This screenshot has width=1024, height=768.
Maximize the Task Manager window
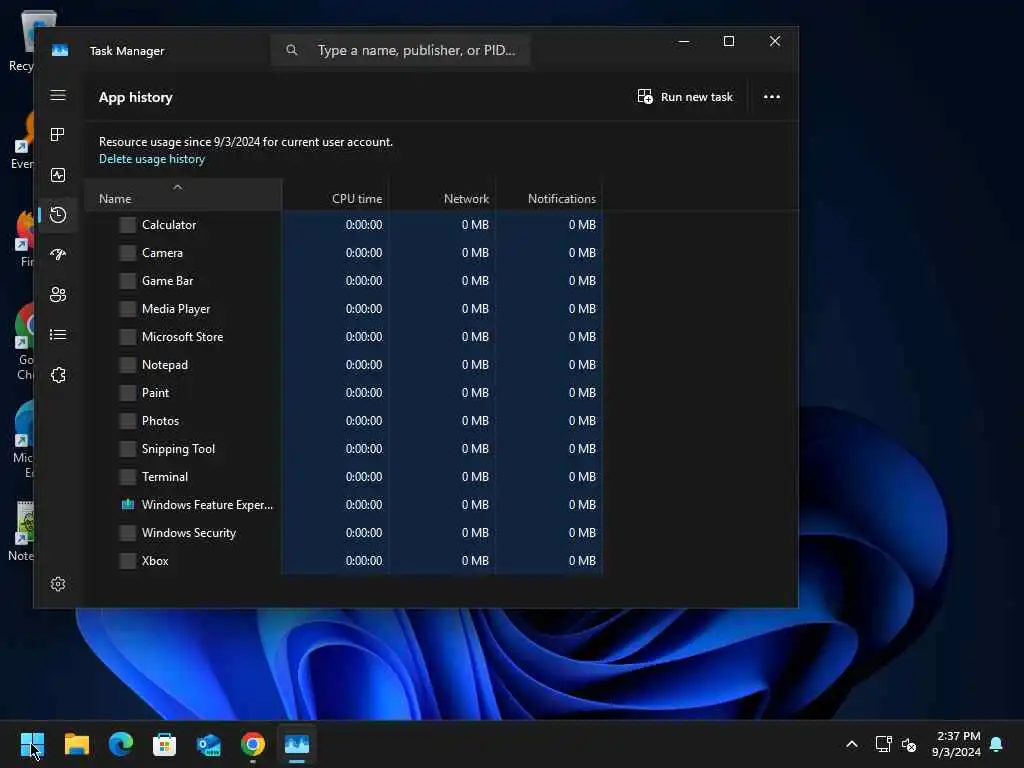coord(729,41)
